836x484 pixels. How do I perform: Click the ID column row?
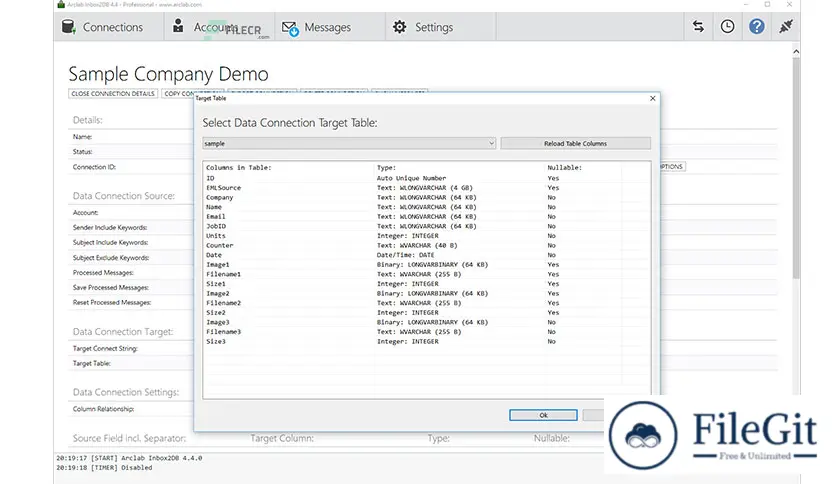click(427, 178)
